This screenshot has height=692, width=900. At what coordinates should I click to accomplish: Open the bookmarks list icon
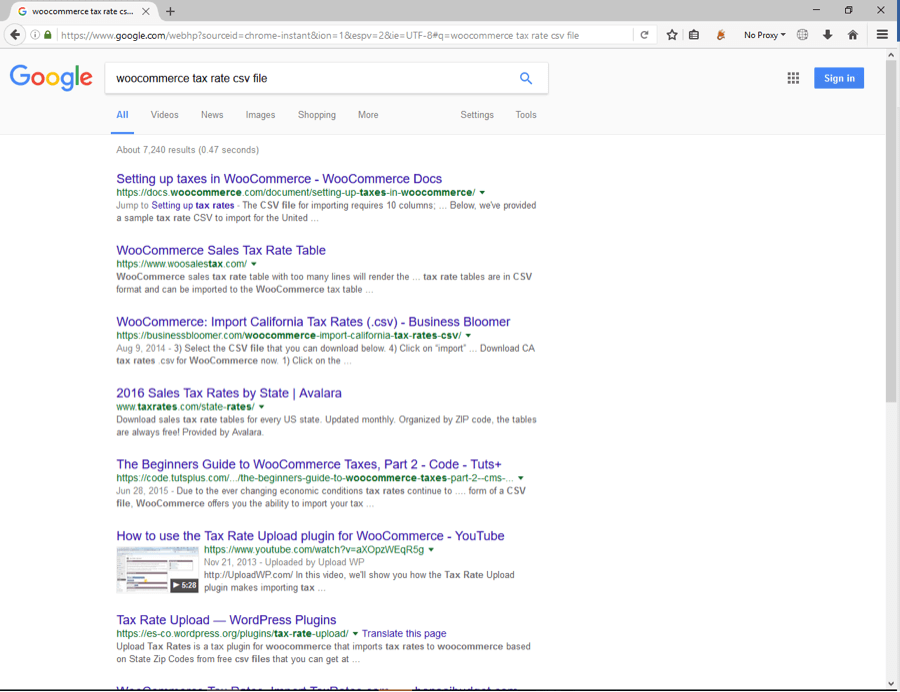click(x=694, y=35)
